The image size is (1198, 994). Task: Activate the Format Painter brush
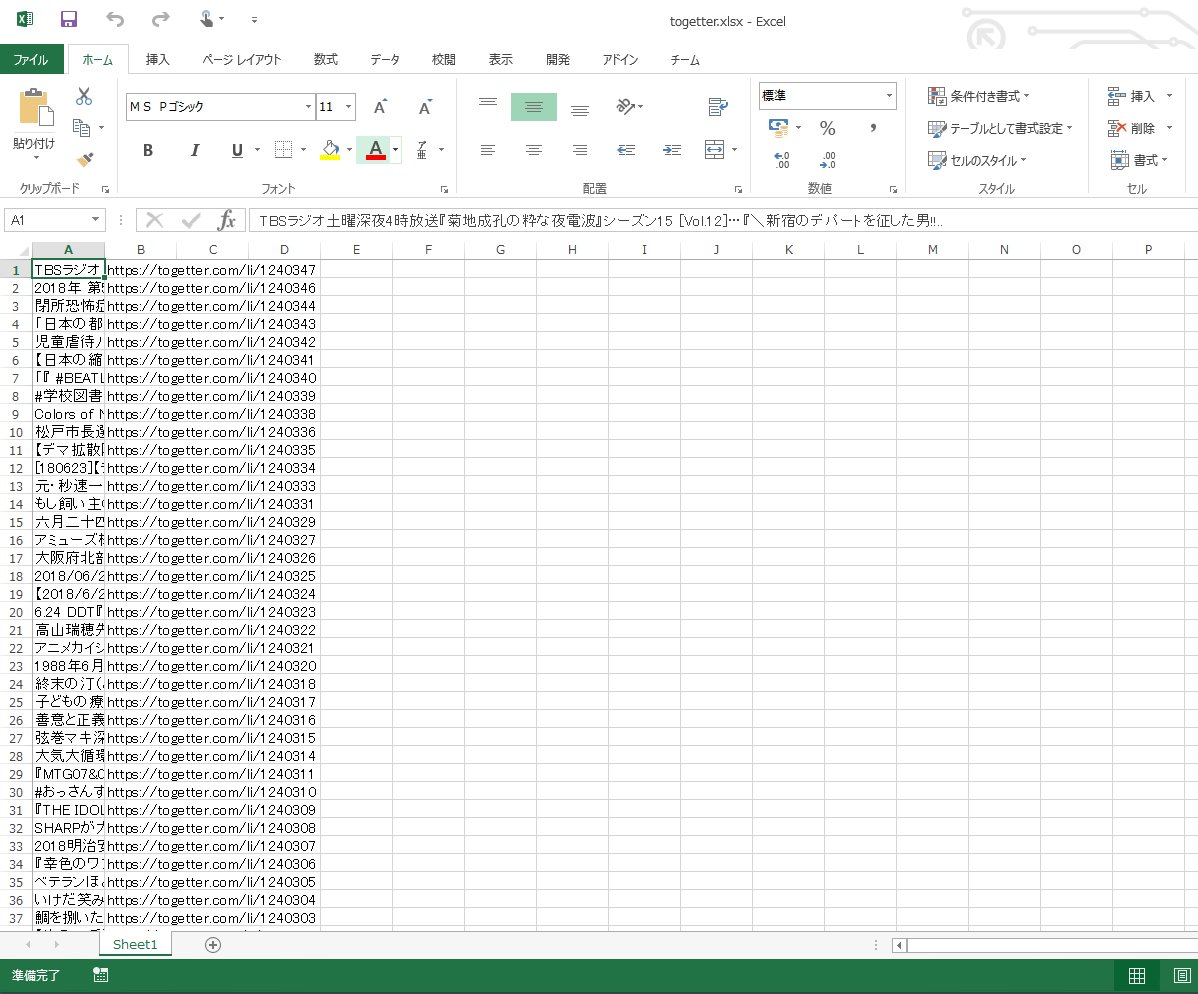(x=84, y=159)
